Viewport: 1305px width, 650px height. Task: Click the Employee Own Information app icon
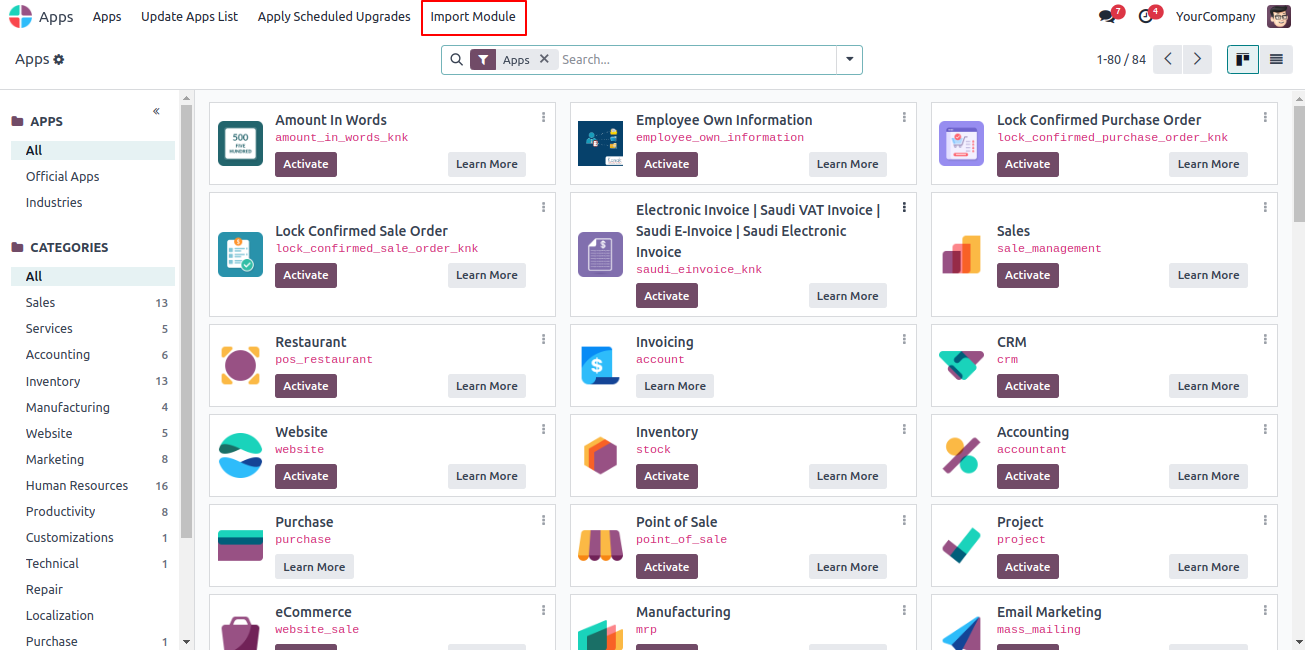point(600,143)
